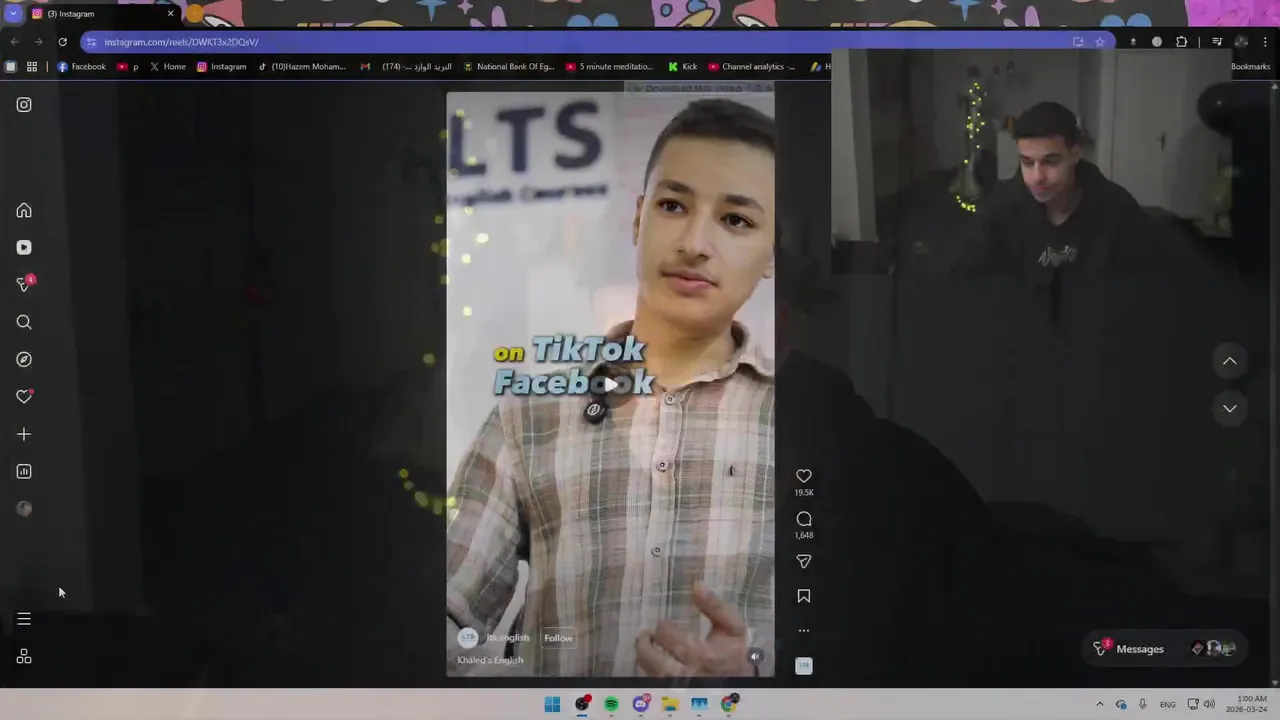Open the Kick bookmark
Viewport: 1280px width, 720px height.
point(683,67)
